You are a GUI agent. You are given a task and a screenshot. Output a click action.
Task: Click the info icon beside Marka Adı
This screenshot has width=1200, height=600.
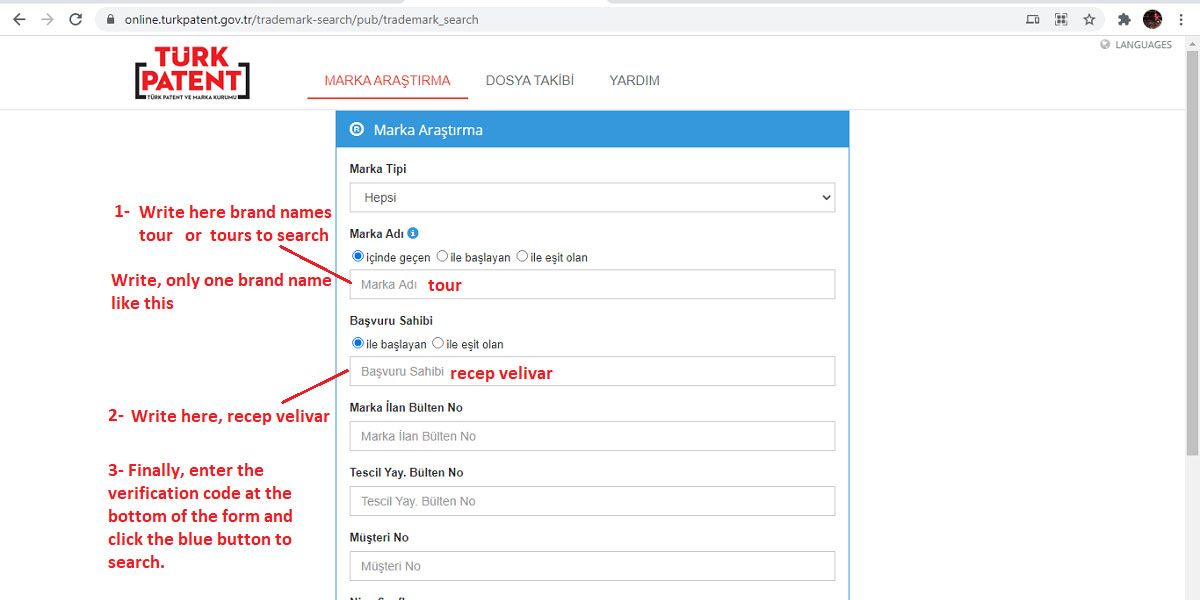(x=413, y=233)
